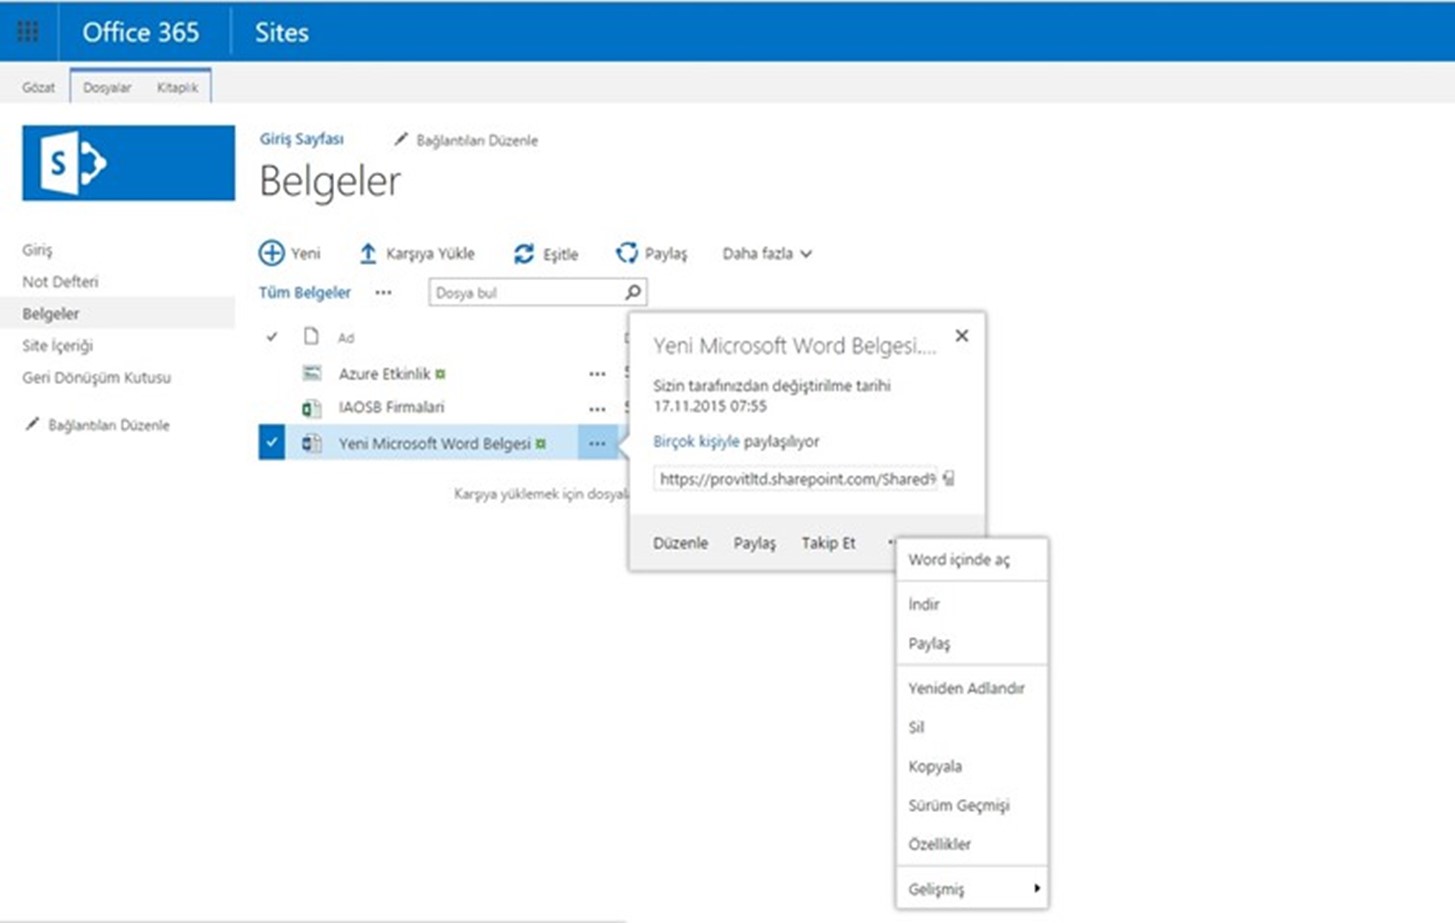
Task: Click the search magnifier in Dosya bul box
Action: point(633,292)
